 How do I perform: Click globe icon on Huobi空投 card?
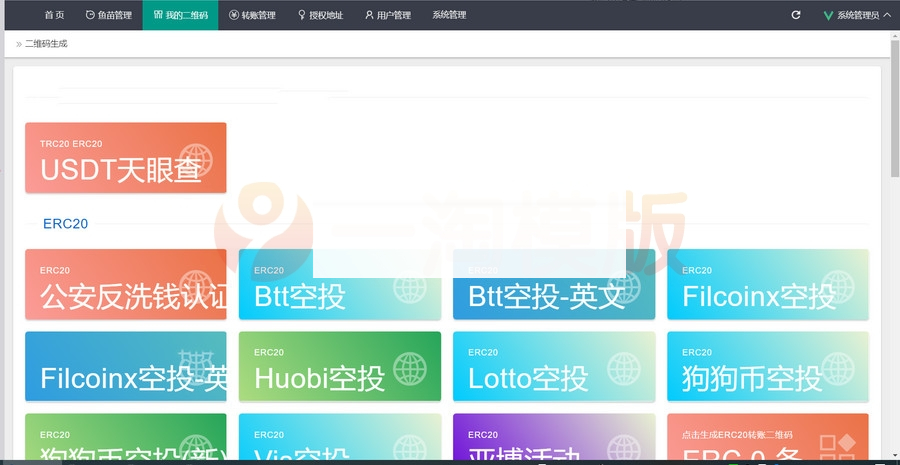411,371
